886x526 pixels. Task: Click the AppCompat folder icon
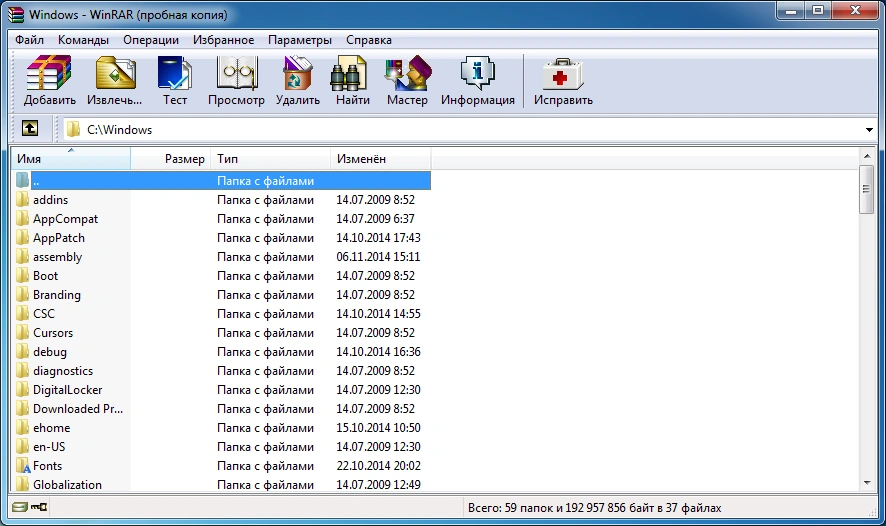(x=22, y=219)
